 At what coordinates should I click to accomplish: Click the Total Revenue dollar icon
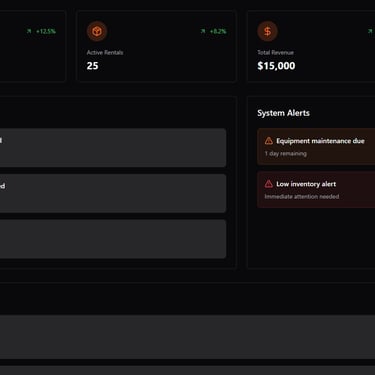pos(267,31)
